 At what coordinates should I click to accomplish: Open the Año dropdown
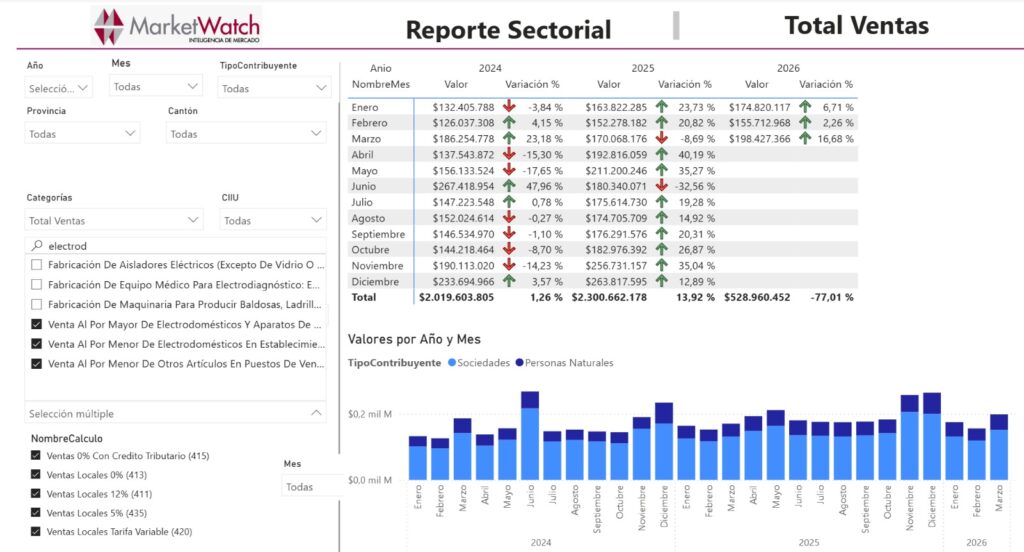point(59,88)
